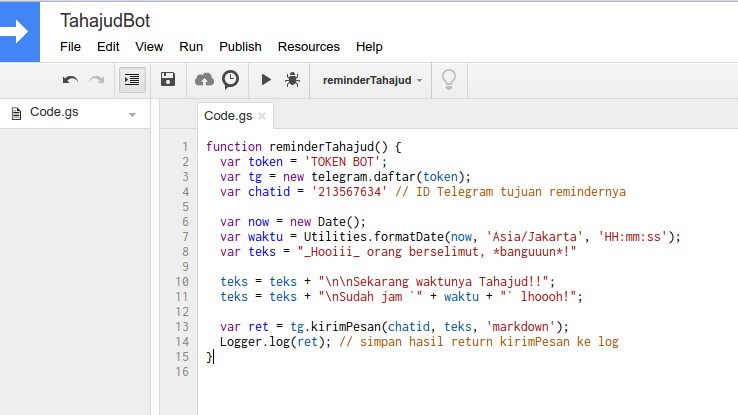
Task: Close the Code.gs tab
Action: (262, 116)
